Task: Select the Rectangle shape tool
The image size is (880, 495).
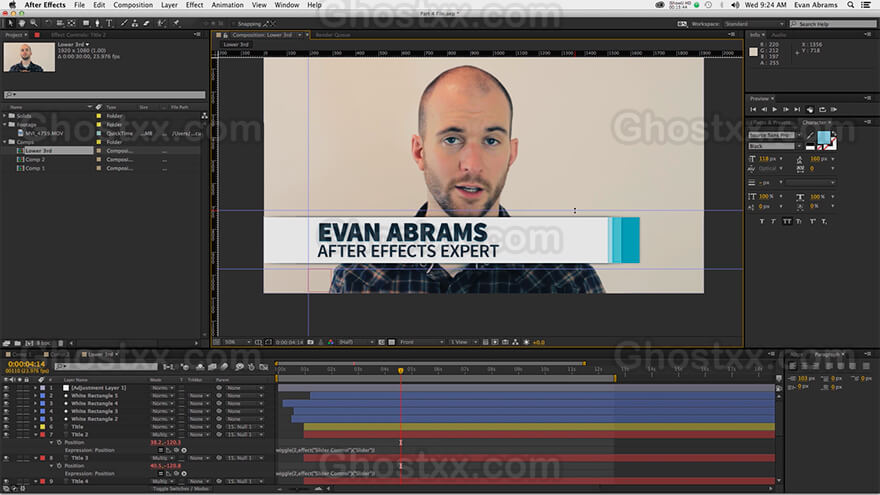Action: pyautogui.click(x=86, y=23)
